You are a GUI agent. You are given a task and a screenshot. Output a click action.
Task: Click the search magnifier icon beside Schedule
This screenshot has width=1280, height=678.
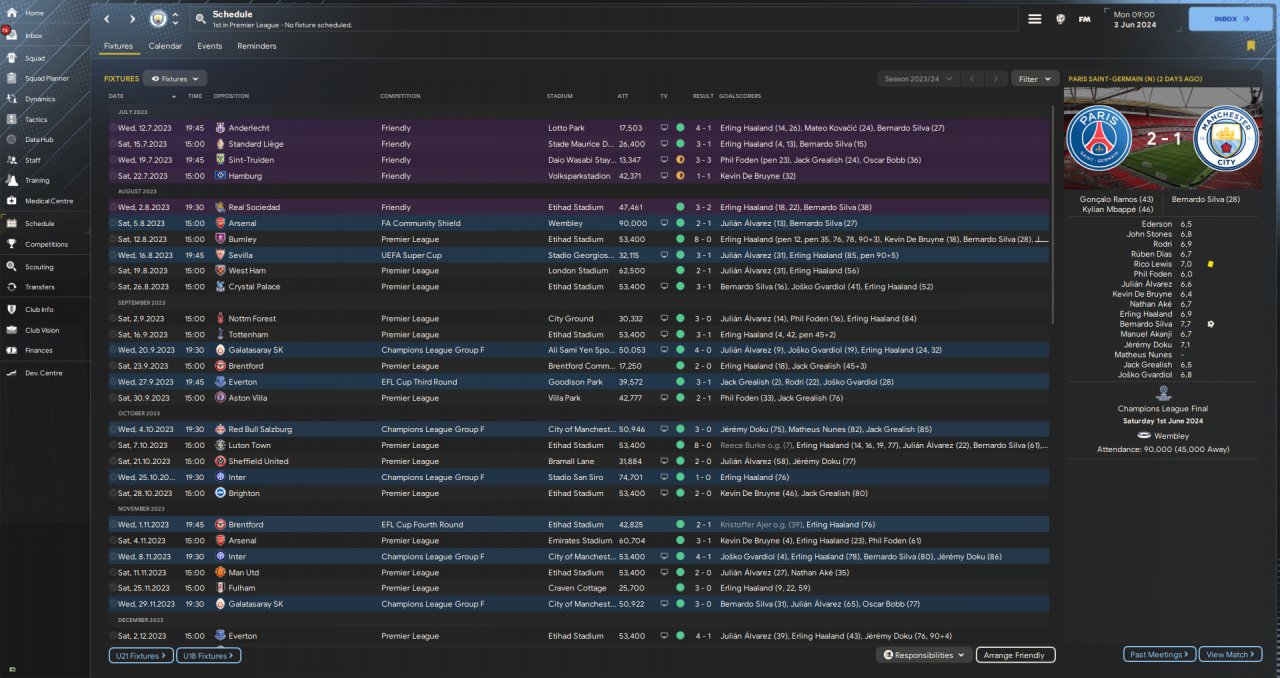click(201, 19)
